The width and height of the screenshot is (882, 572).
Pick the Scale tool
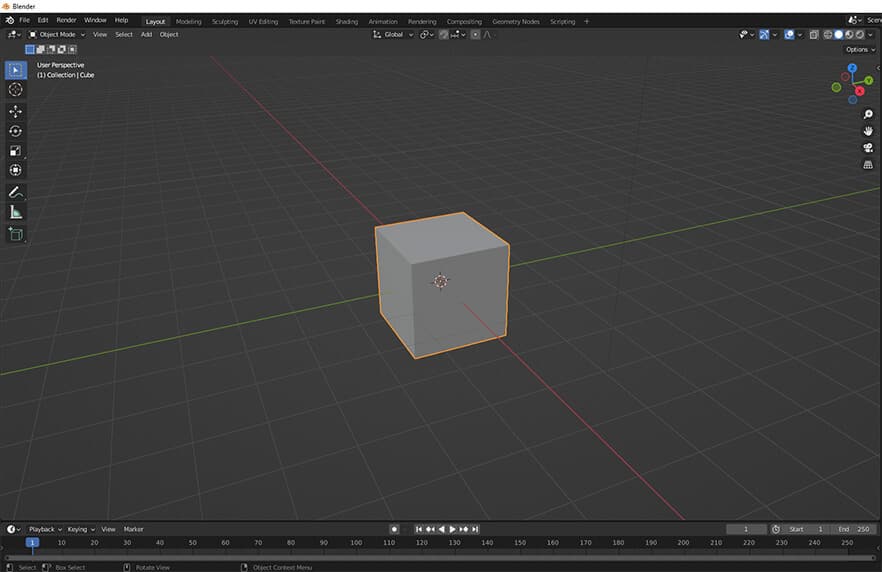click(x=15, y=151)
